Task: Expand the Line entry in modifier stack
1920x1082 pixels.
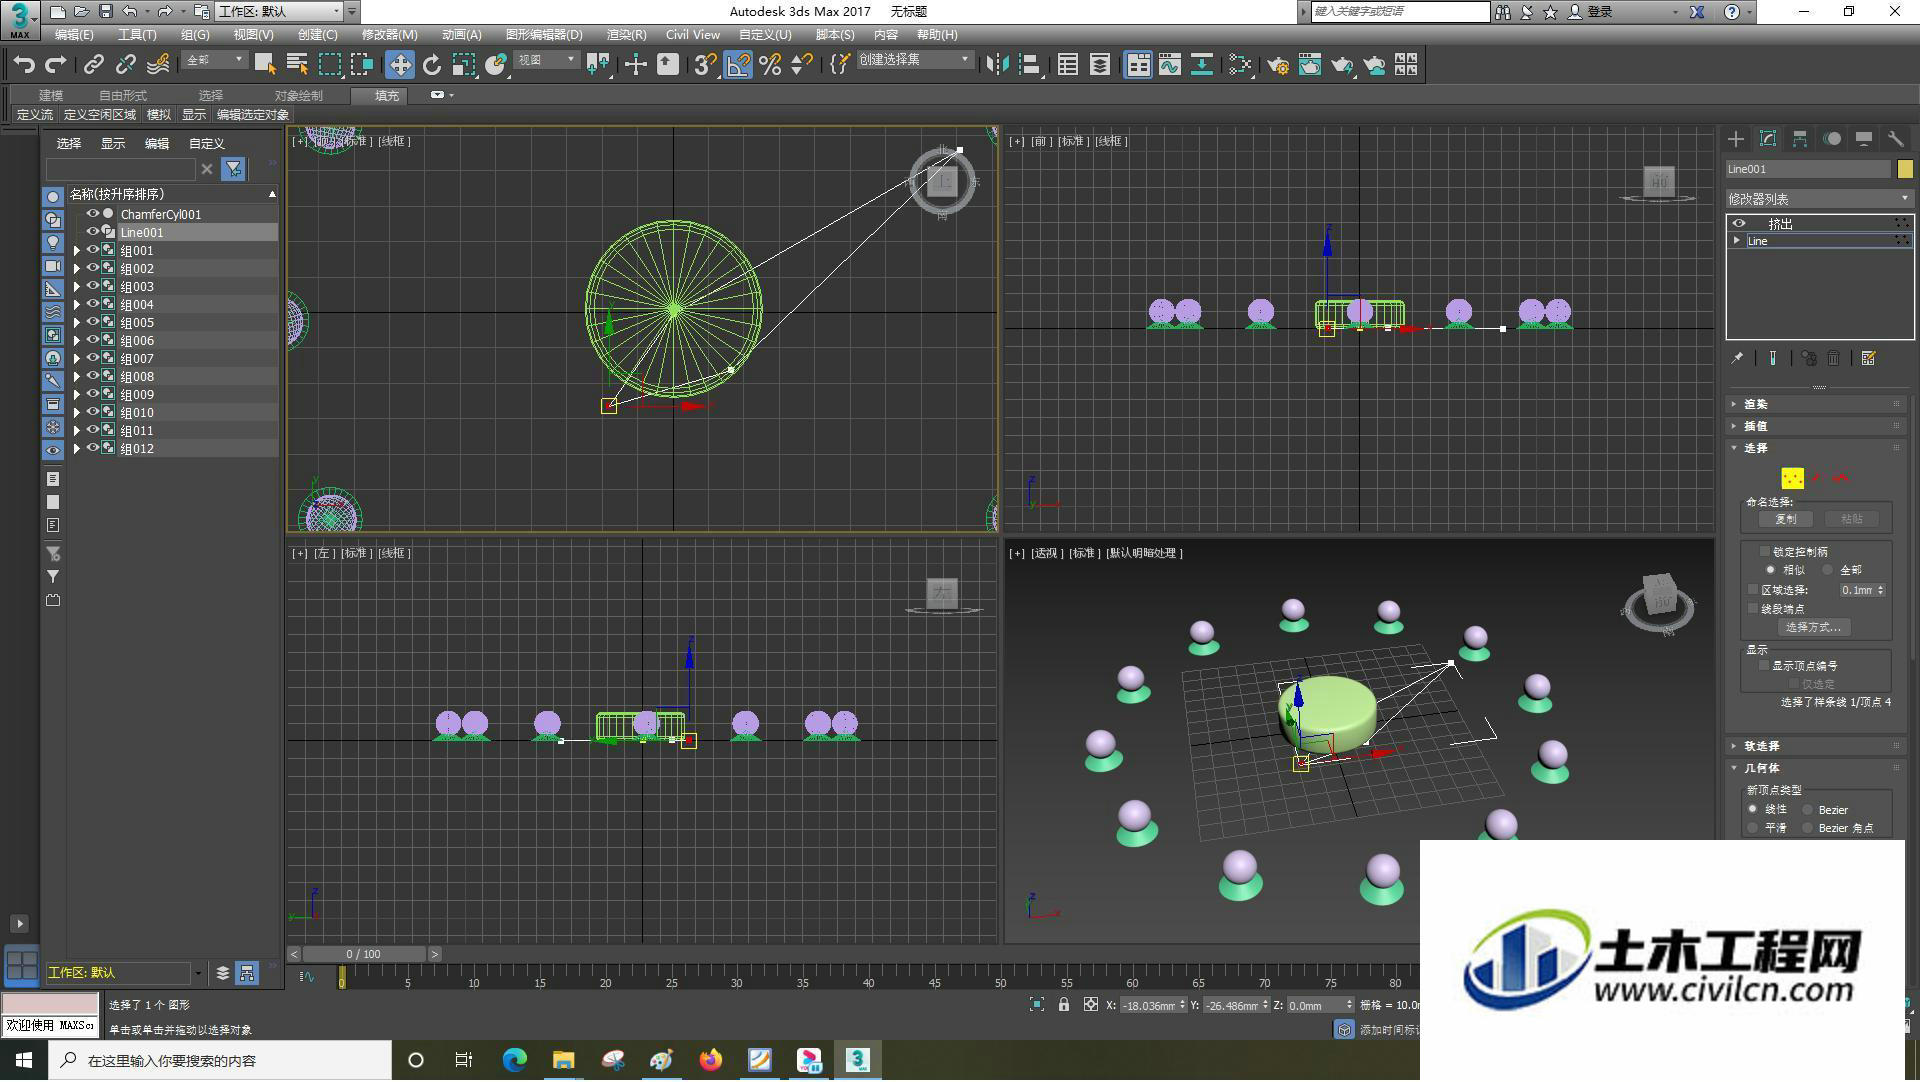Action: 1737,241
